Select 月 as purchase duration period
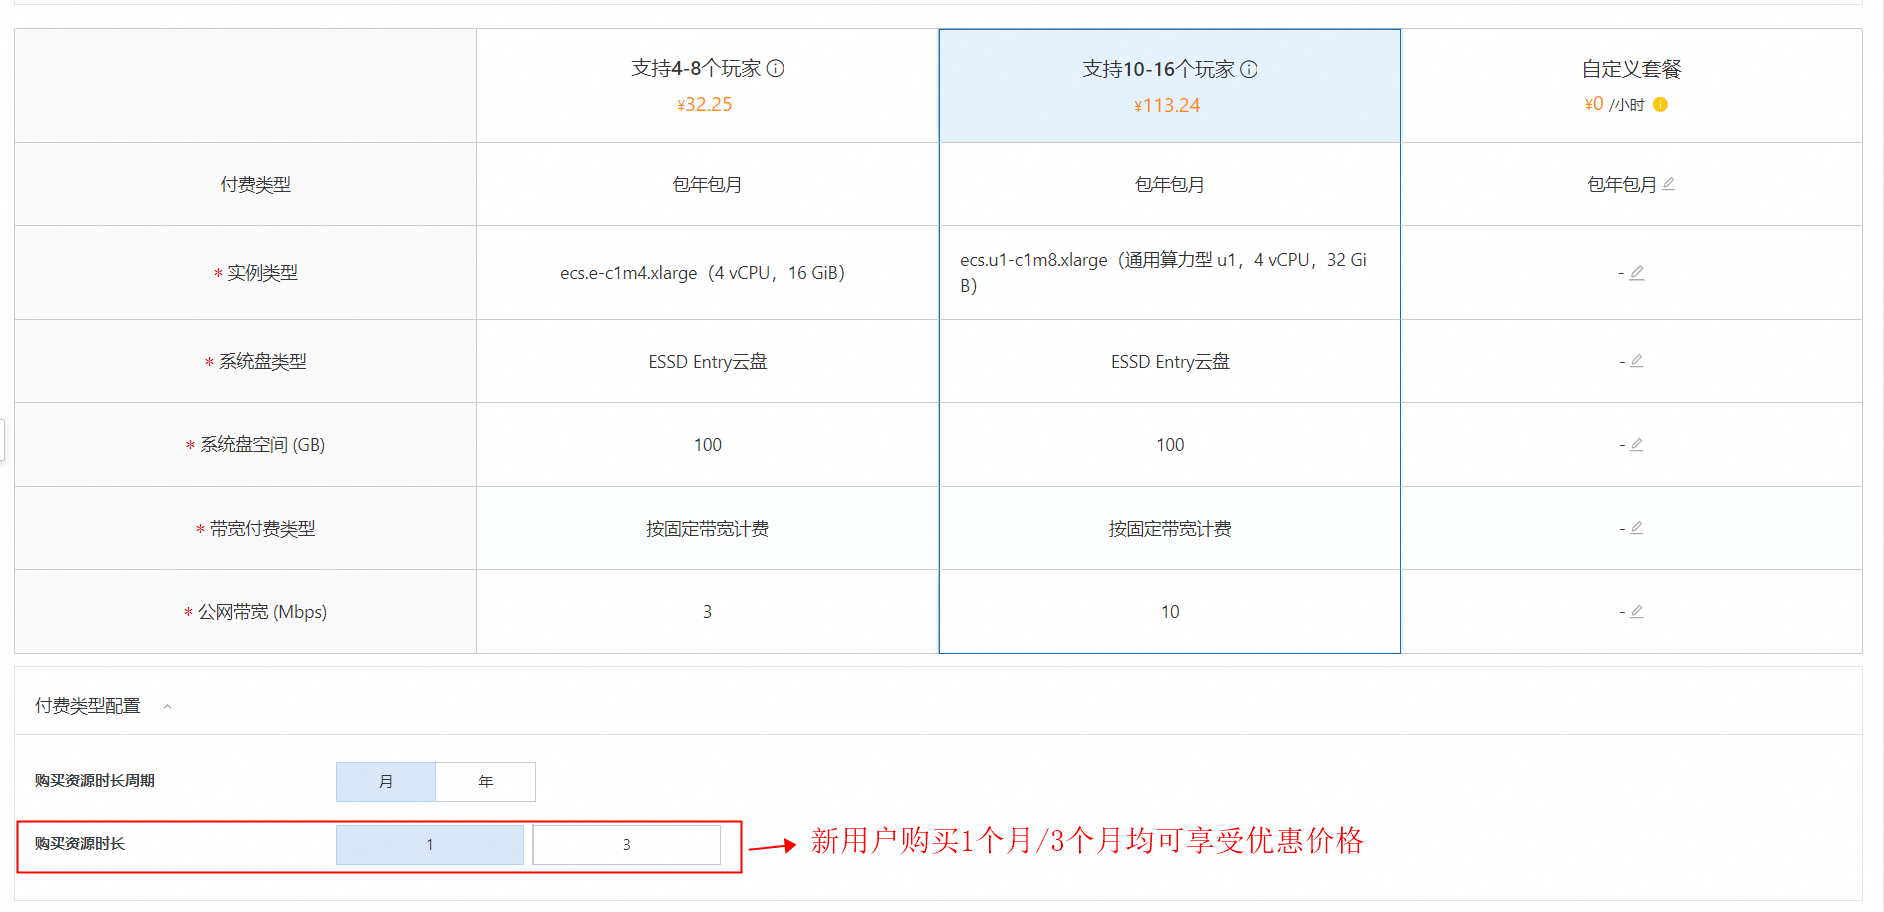Viewport: 1884px width, 912px height. (386, 781)
